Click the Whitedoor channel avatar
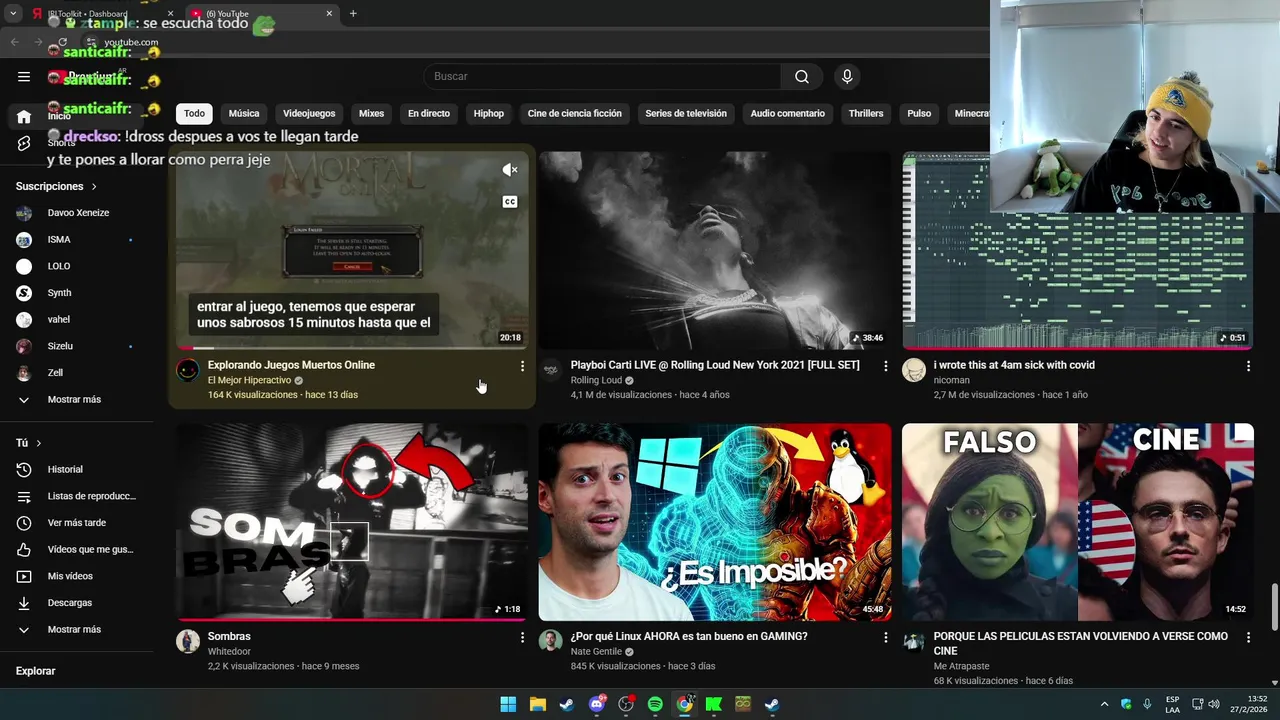Image resolution: width=1280 pixels, height=720 pixels. coord(188,641)
